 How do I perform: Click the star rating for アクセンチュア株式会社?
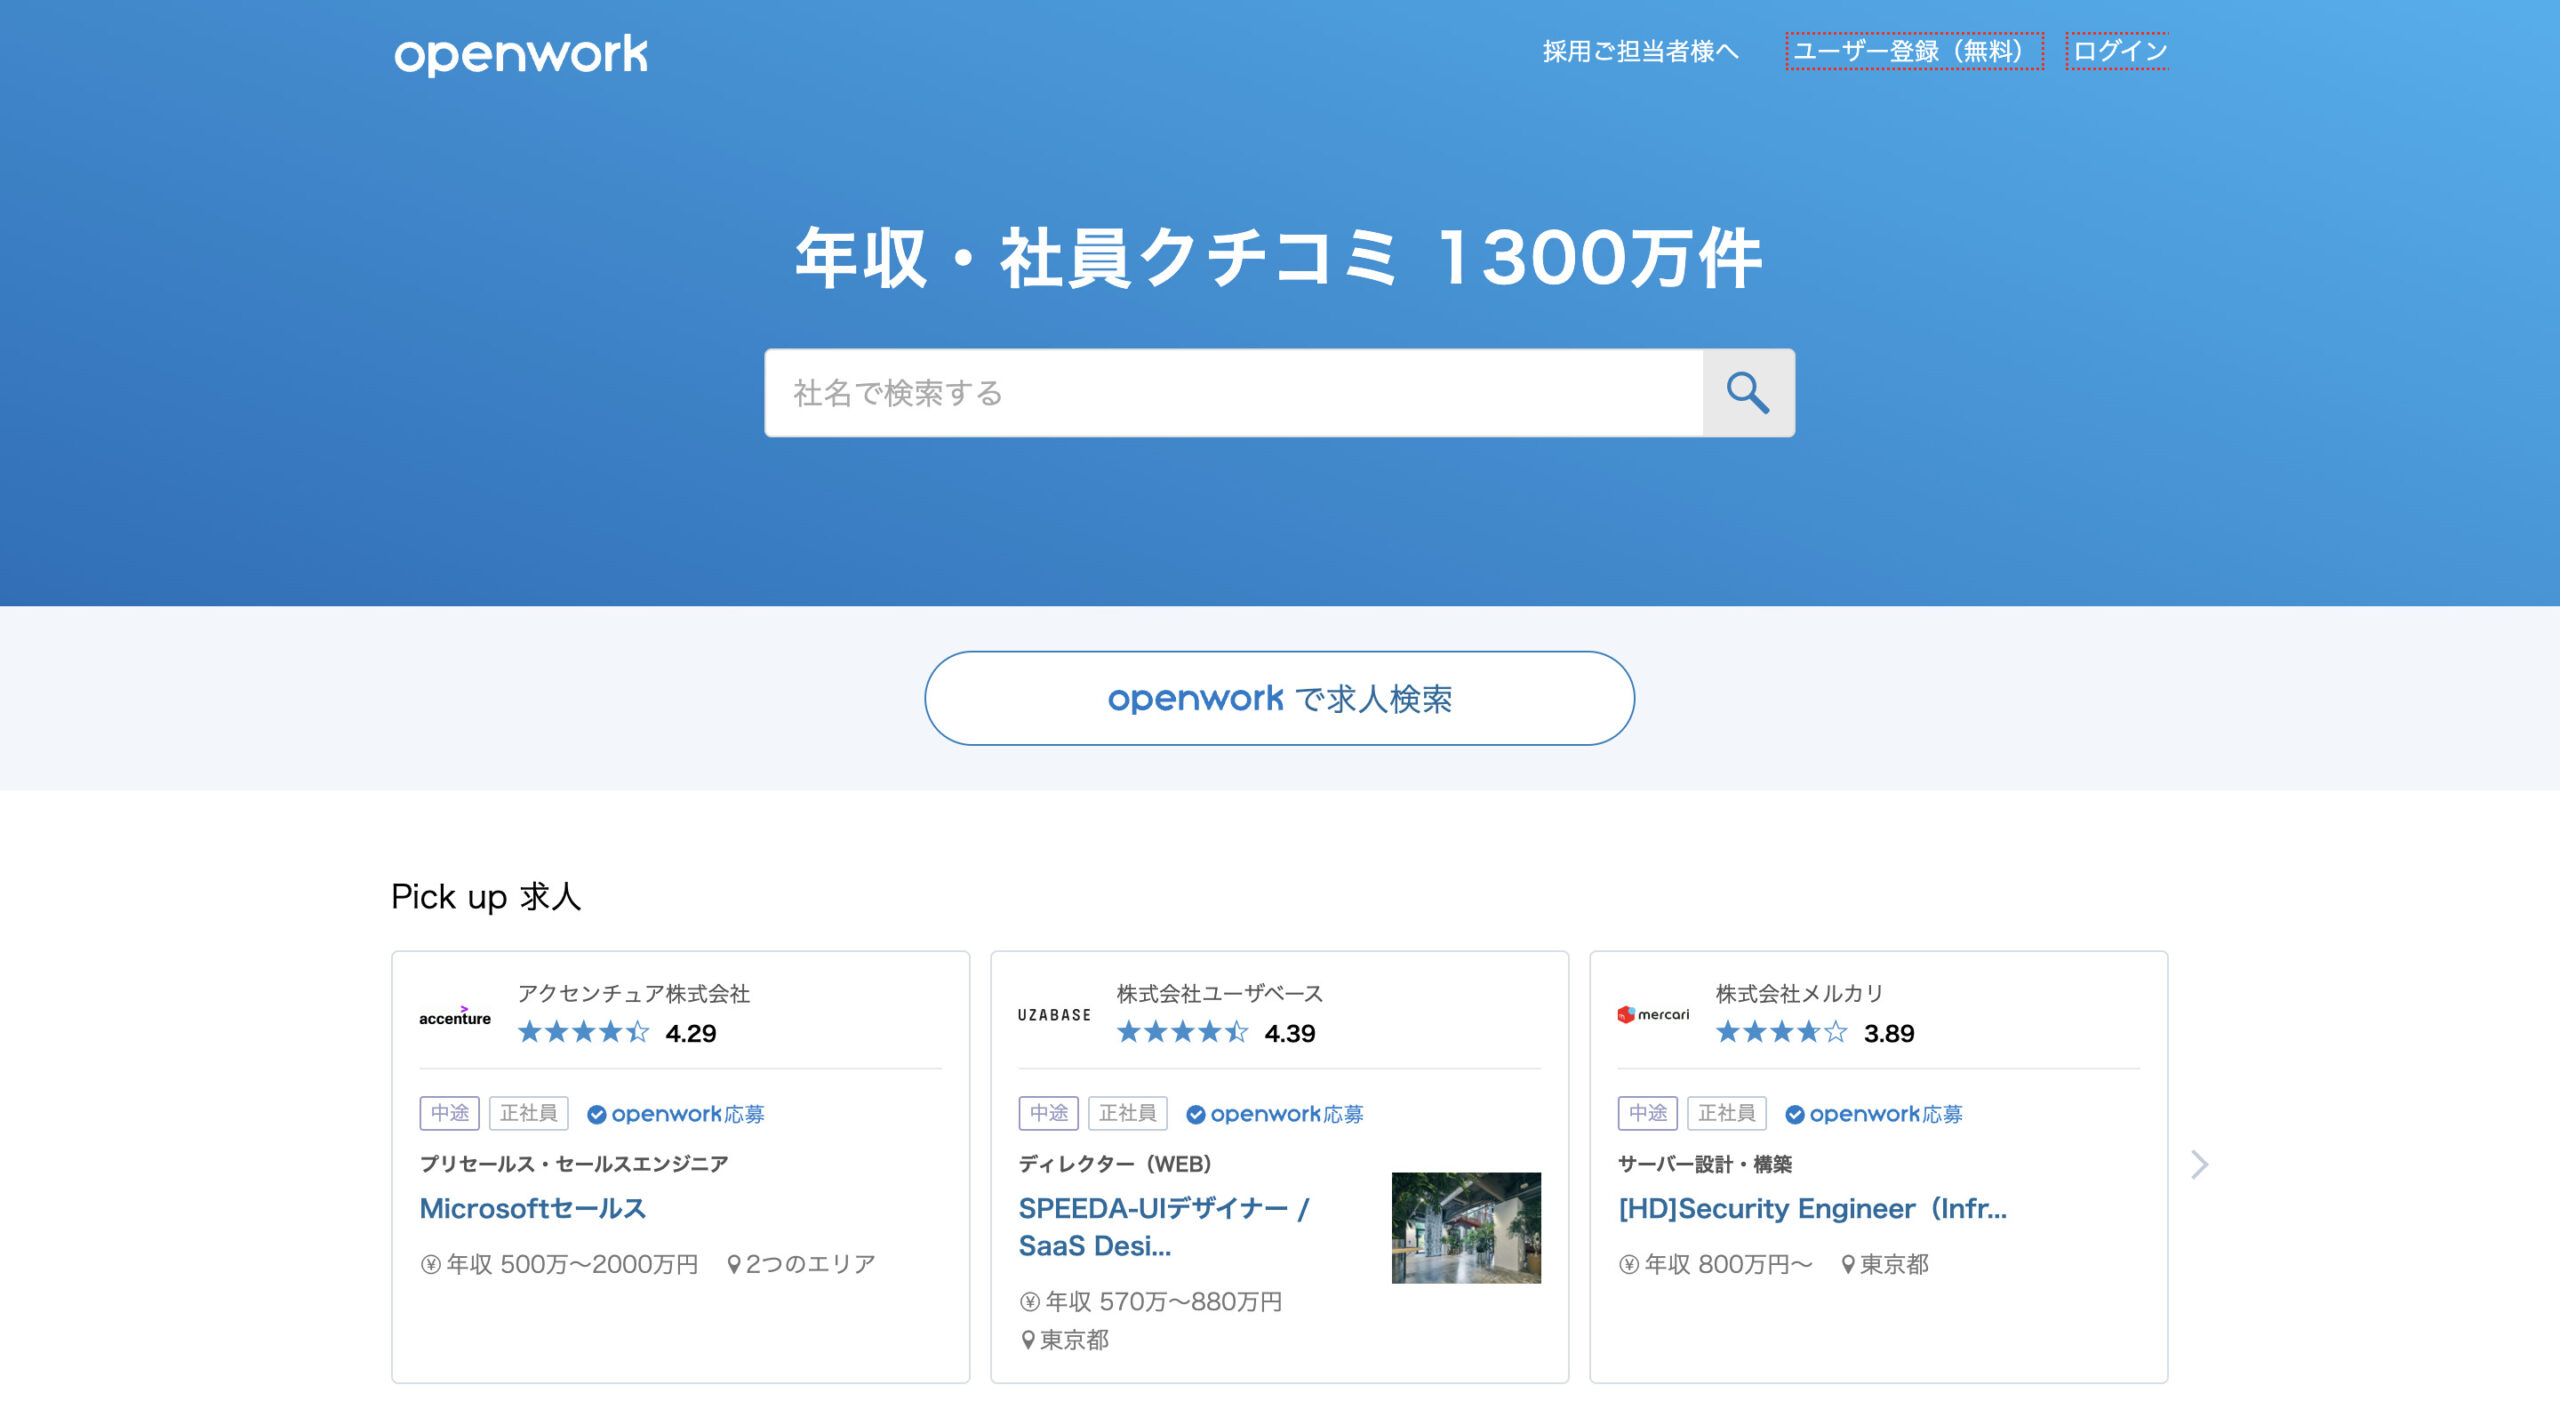click(583, 1032)
